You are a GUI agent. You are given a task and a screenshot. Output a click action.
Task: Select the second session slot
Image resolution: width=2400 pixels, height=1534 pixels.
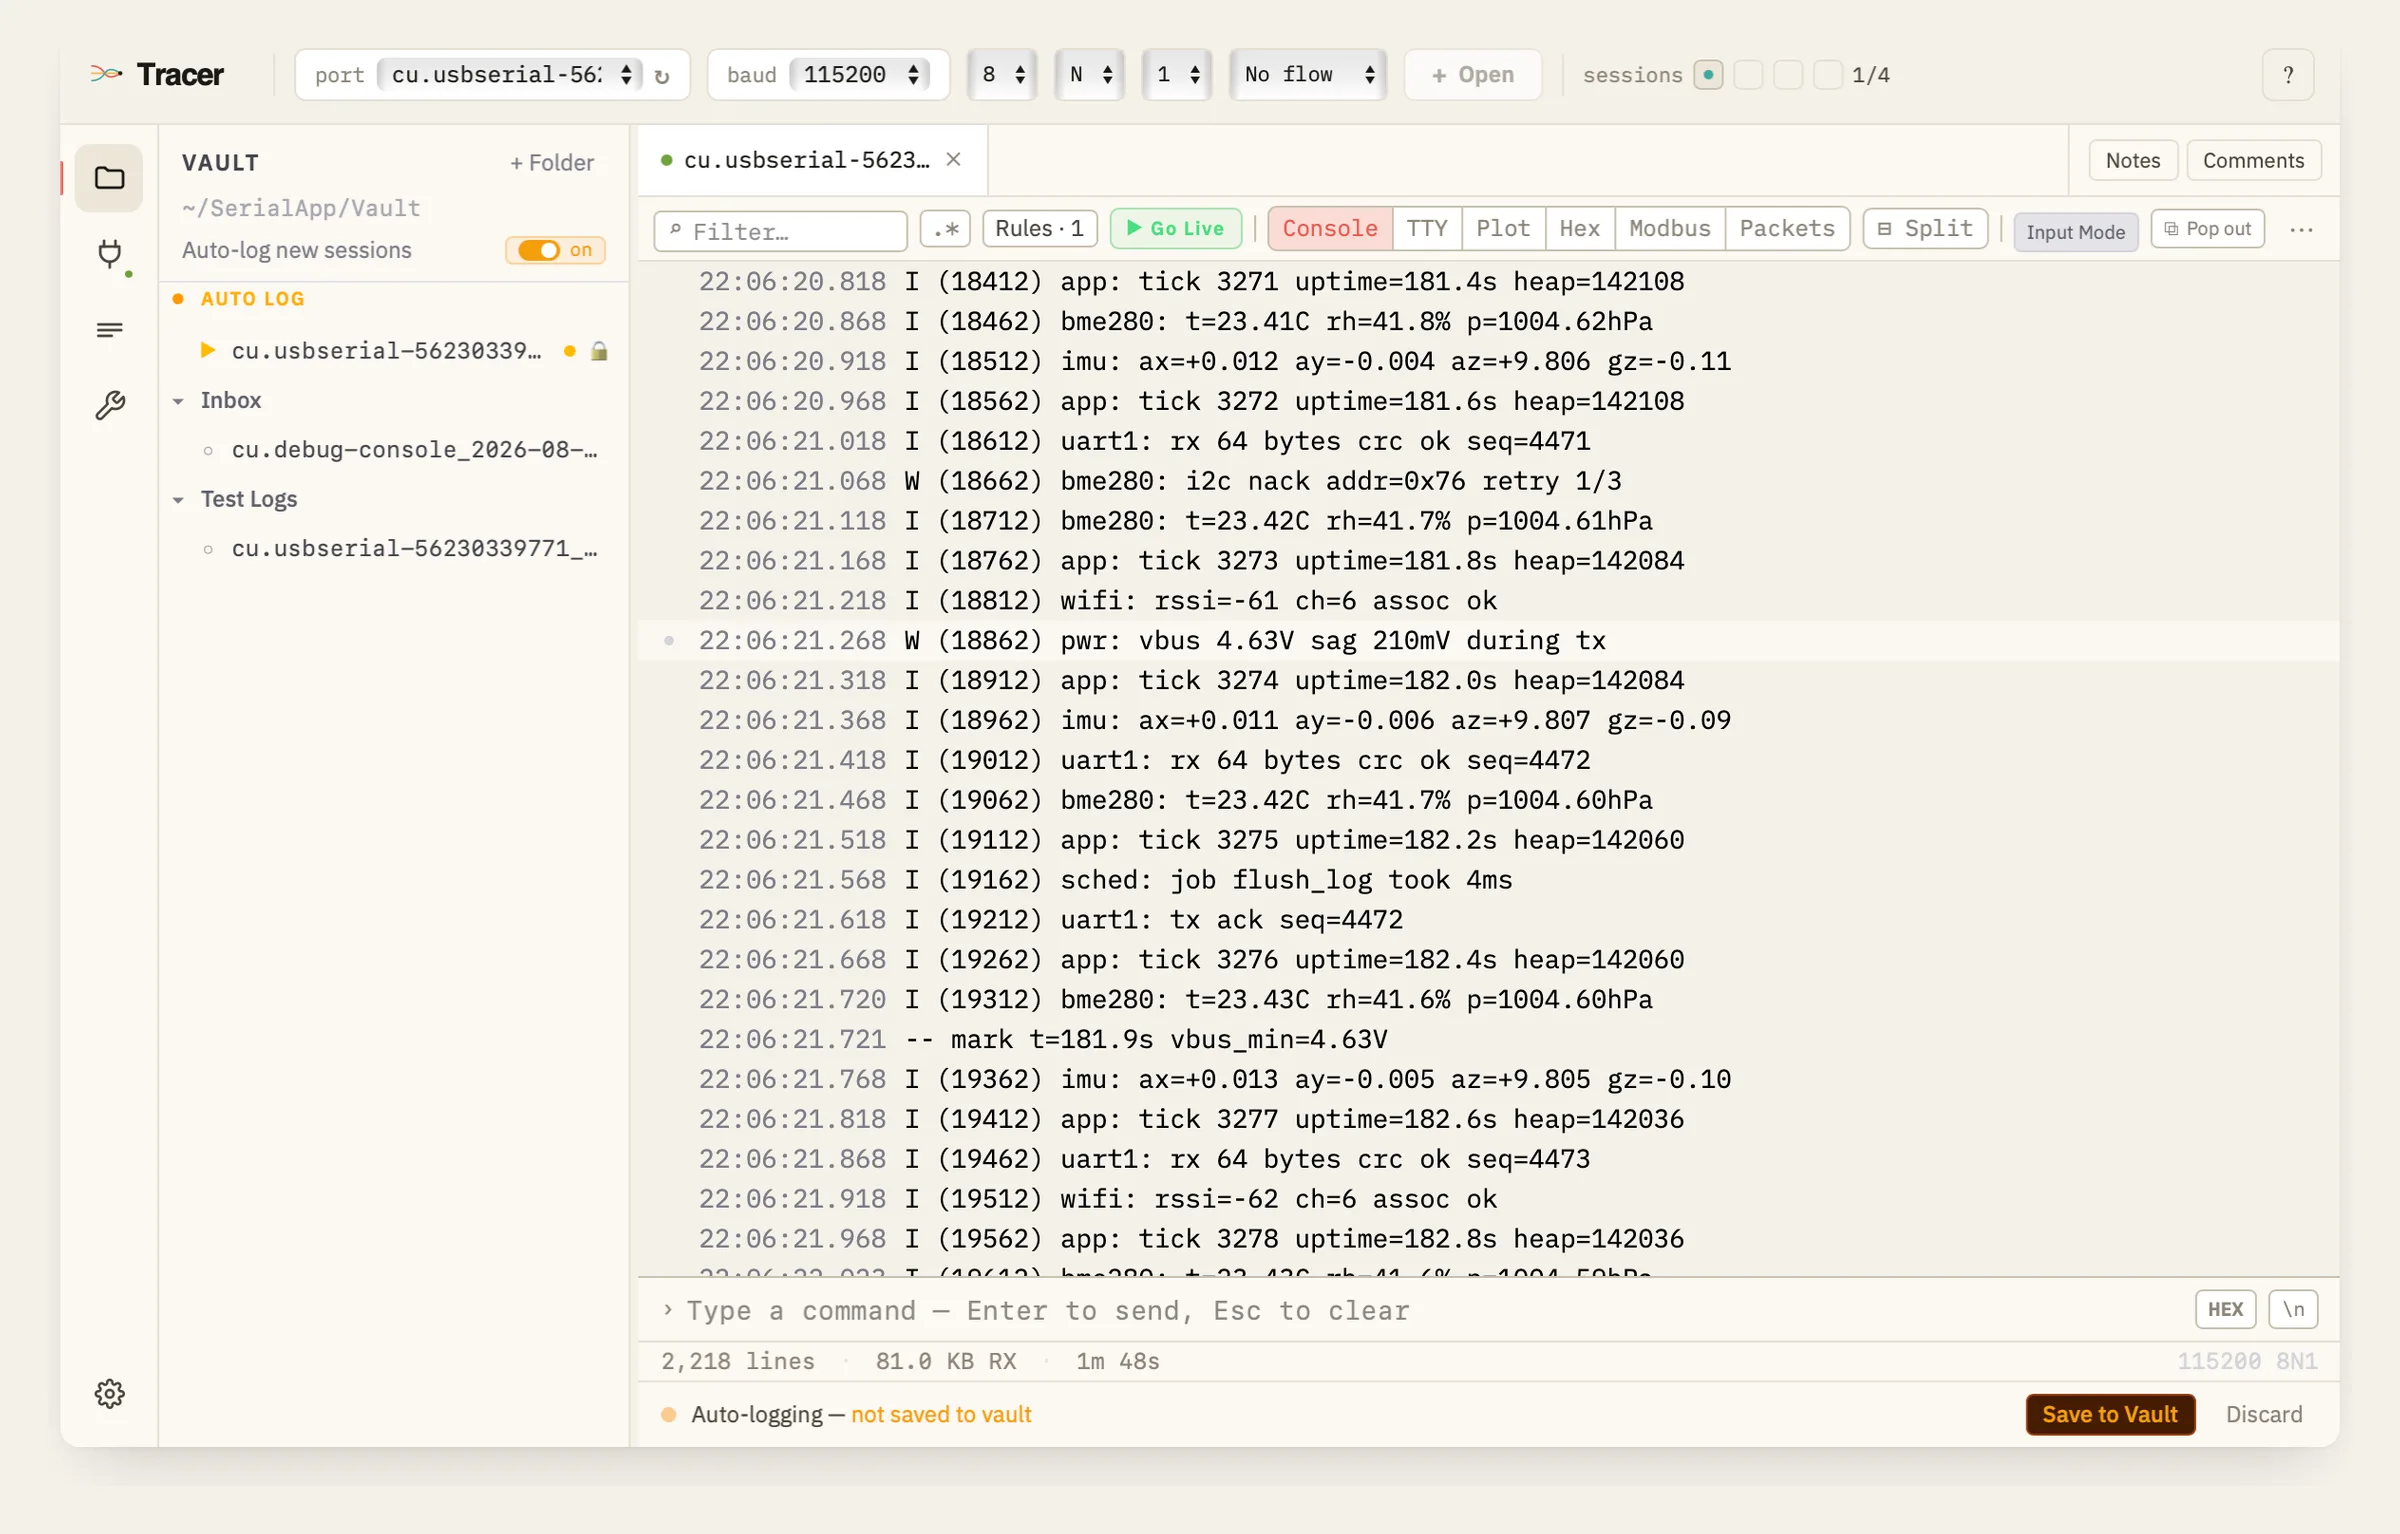(1748, 75)
